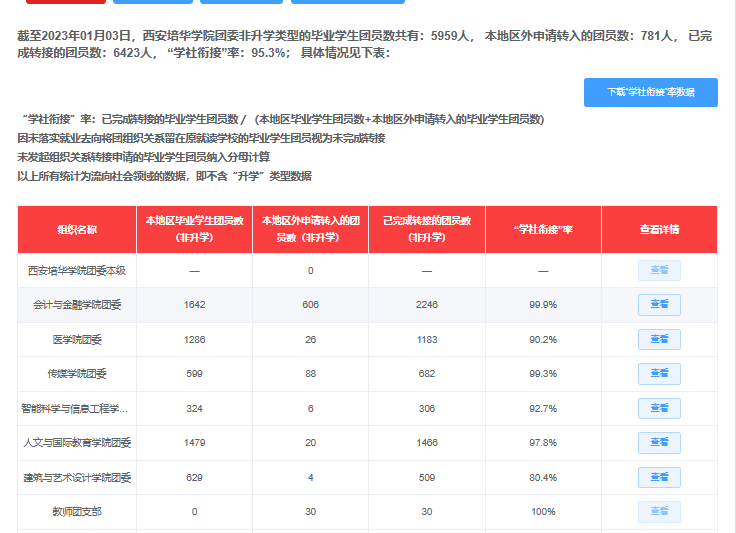Click the 教师团支部 organization name

pos(77,512)
